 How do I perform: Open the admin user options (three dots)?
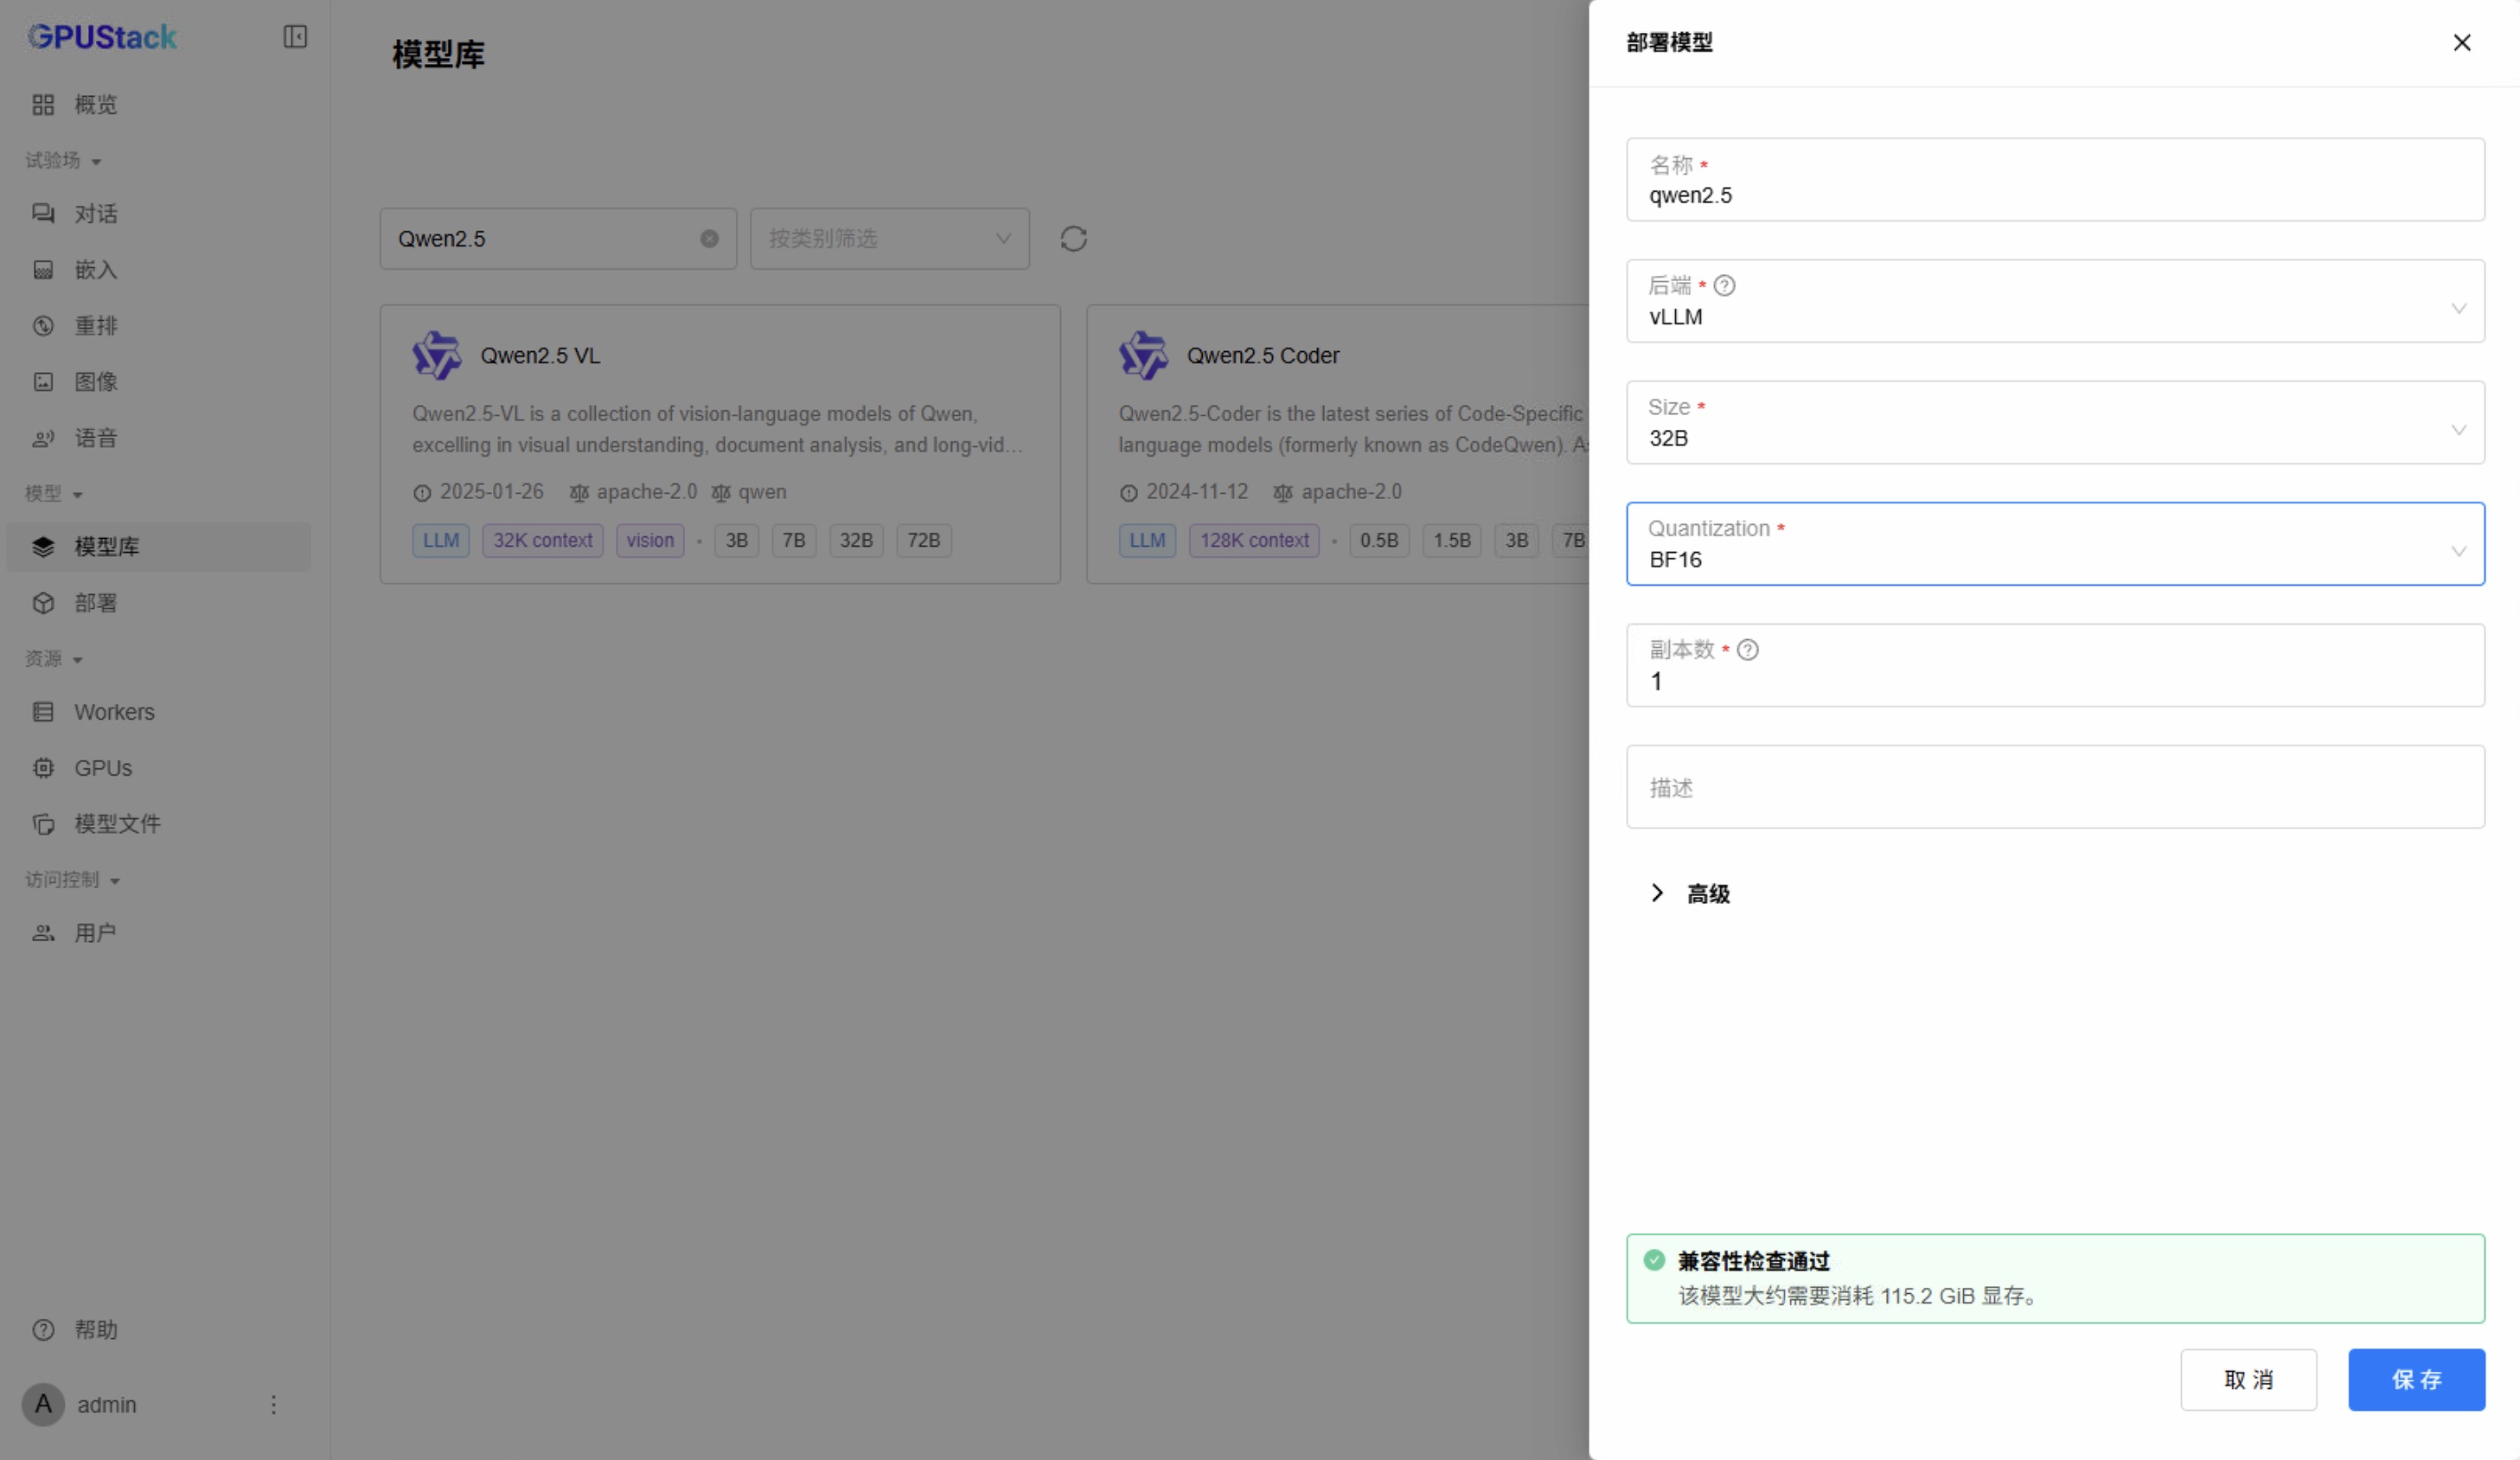pyautogui.click(x=273, y=1404)
